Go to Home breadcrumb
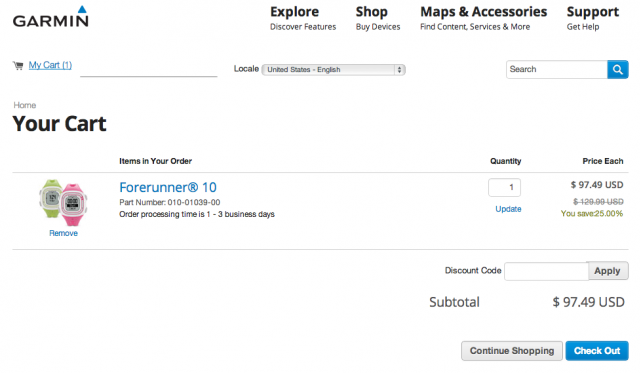The image size is (640, 373). tap(24, 105)
